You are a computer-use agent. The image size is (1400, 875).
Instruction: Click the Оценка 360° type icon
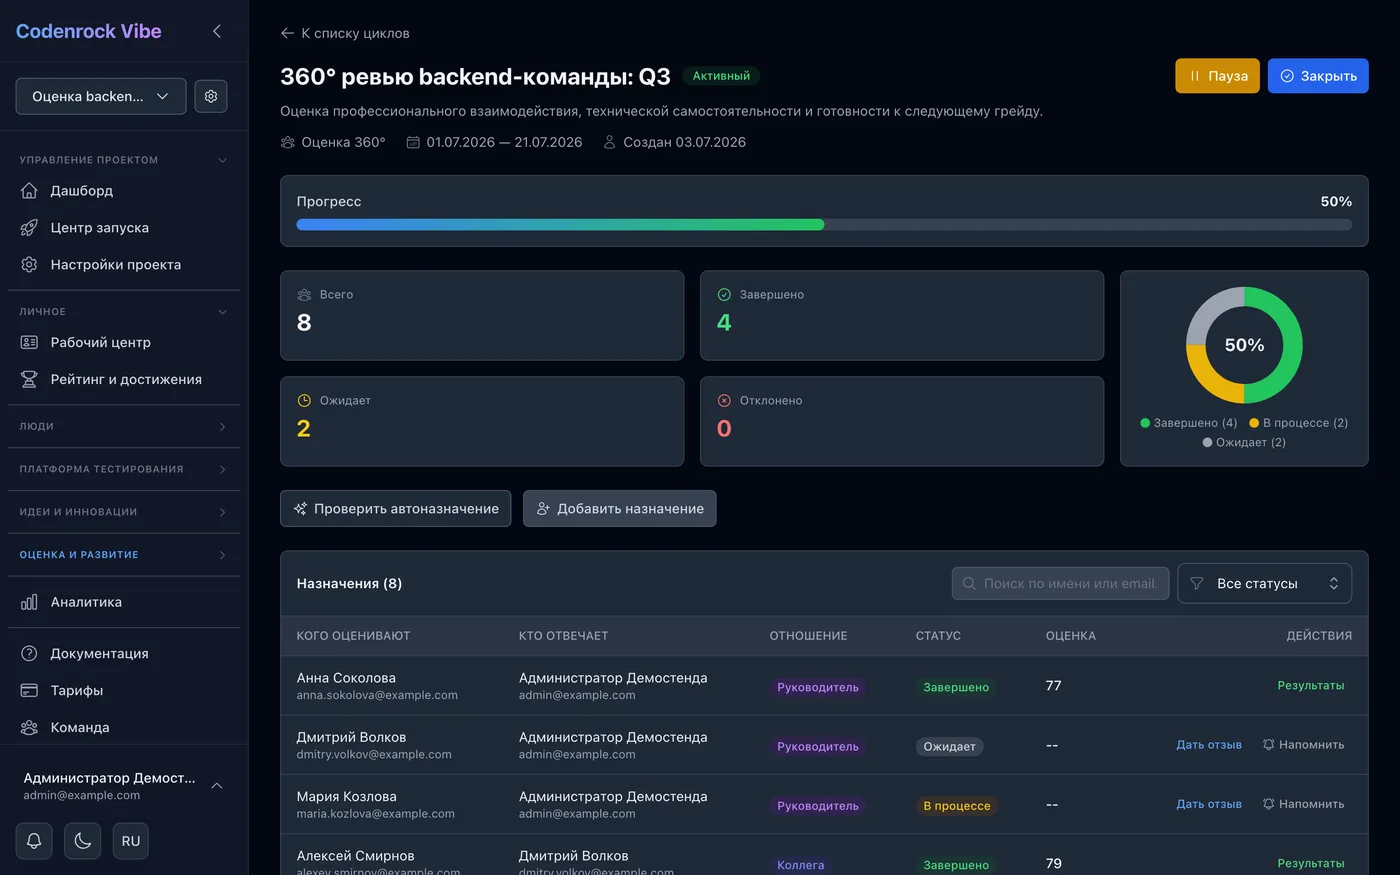pos(288,142)
